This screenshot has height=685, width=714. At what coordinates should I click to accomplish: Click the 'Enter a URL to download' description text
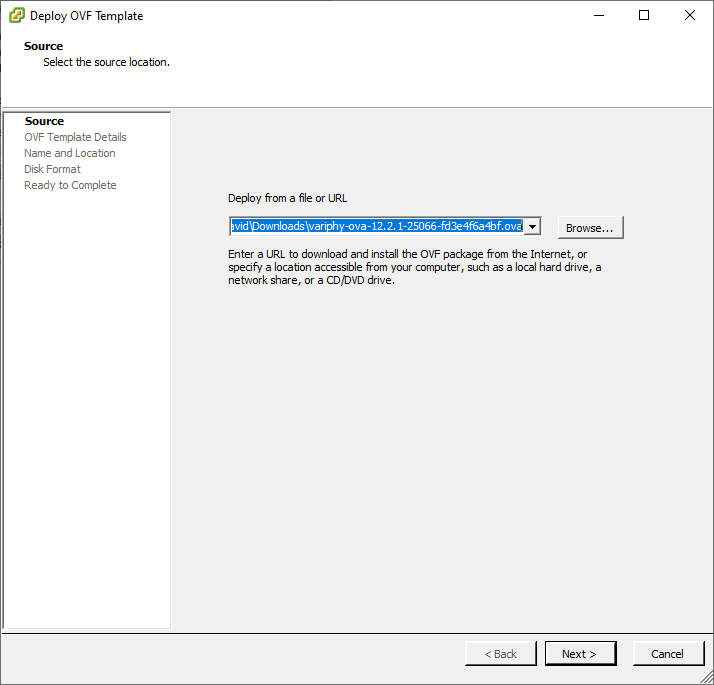(x=414, y=267)
